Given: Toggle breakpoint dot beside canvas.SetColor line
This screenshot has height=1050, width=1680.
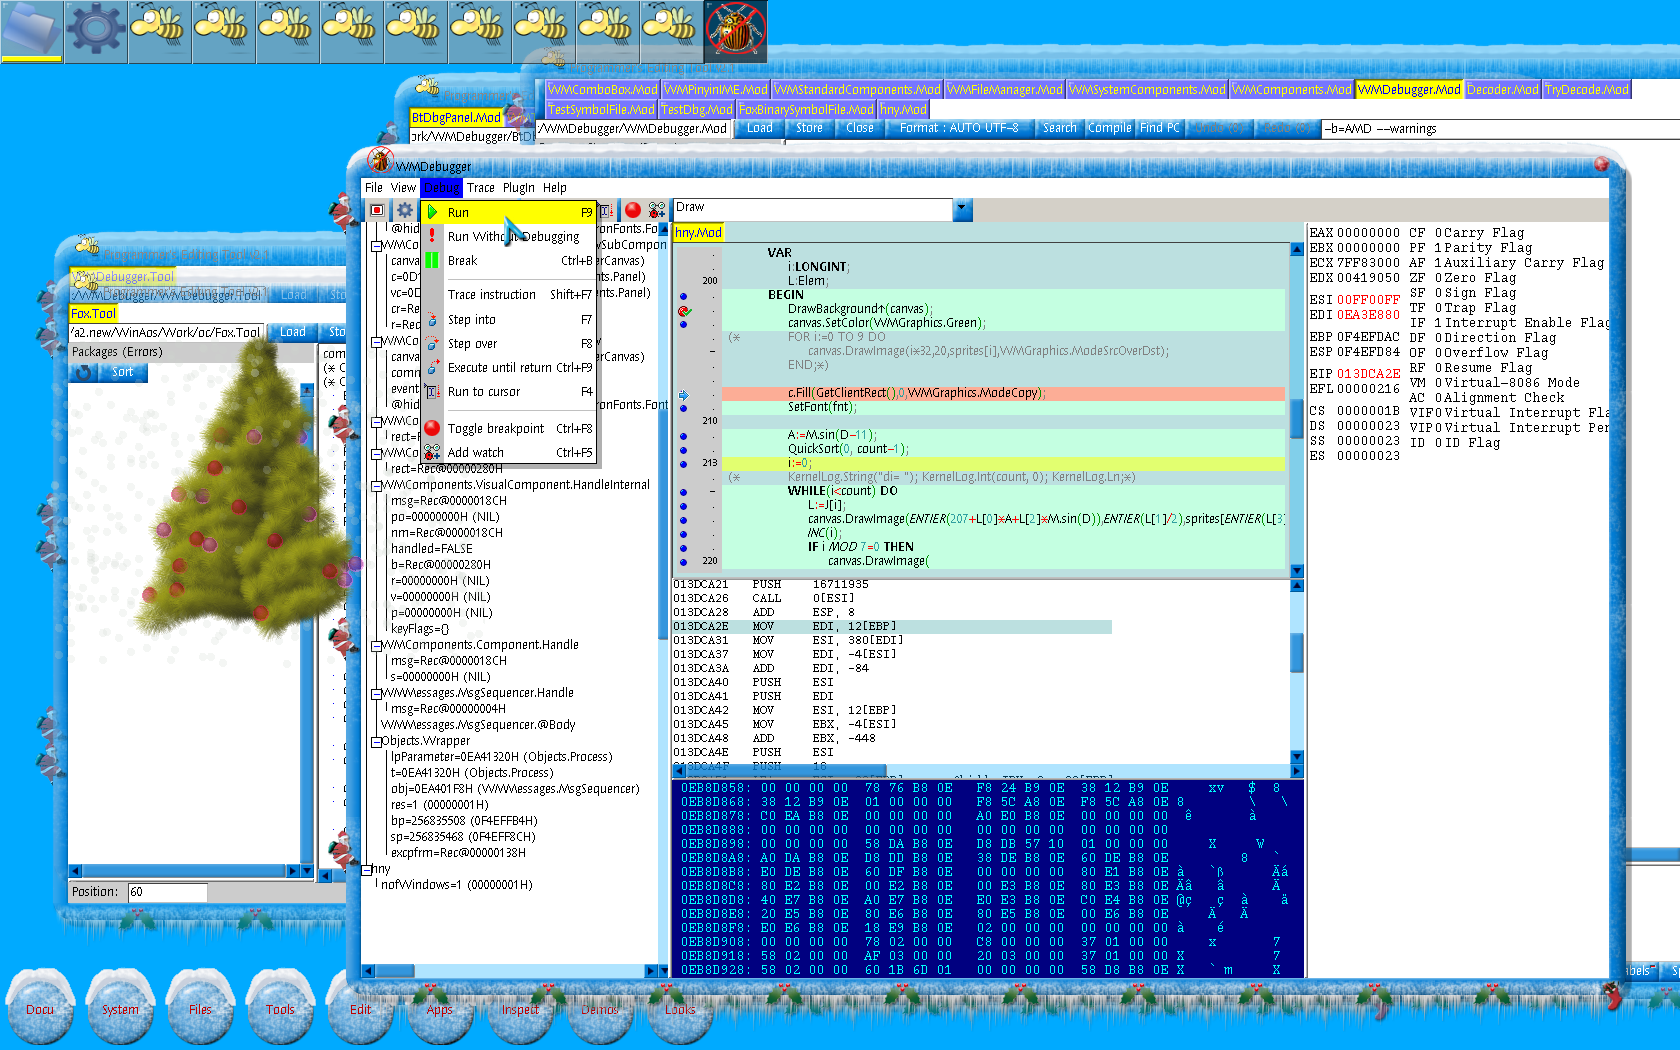Looking at the screenshot, I should pos(684,324).
